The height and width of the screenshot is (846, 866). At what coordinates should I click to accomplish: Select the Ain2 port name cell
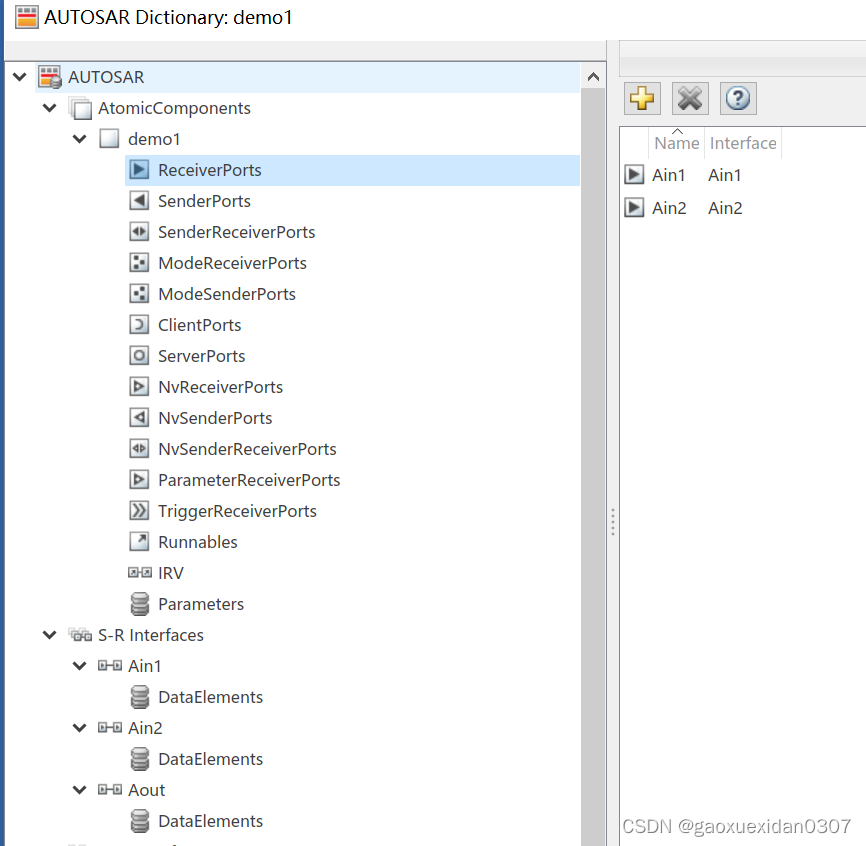tap(669, 208)
